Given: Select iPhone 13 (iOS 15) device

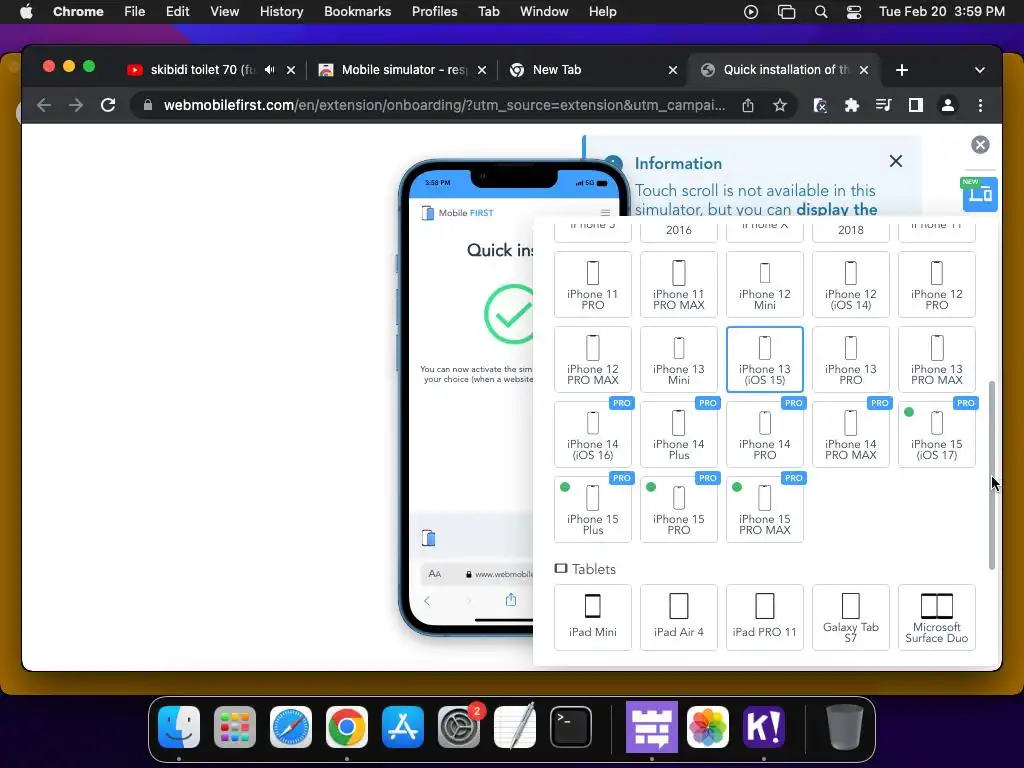Looking at the screenshot, I should point(765,360).
